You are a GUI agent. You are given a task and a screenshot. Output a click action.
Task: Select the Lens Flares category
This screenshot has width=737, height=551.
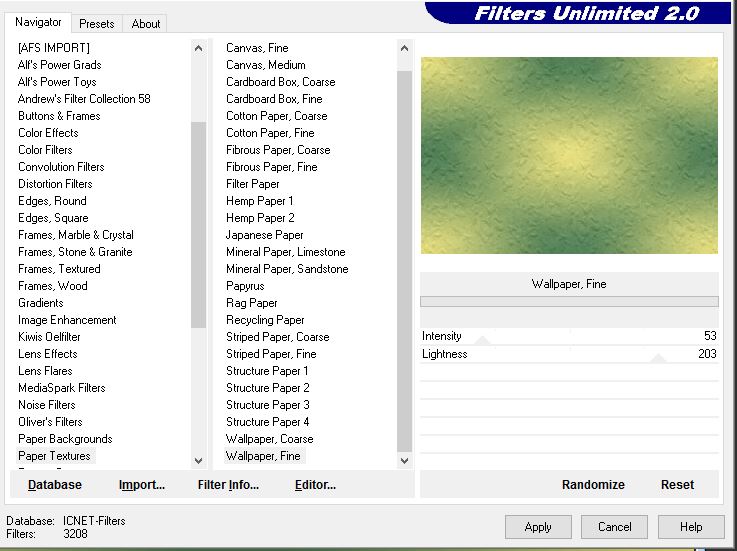(45, 371)
